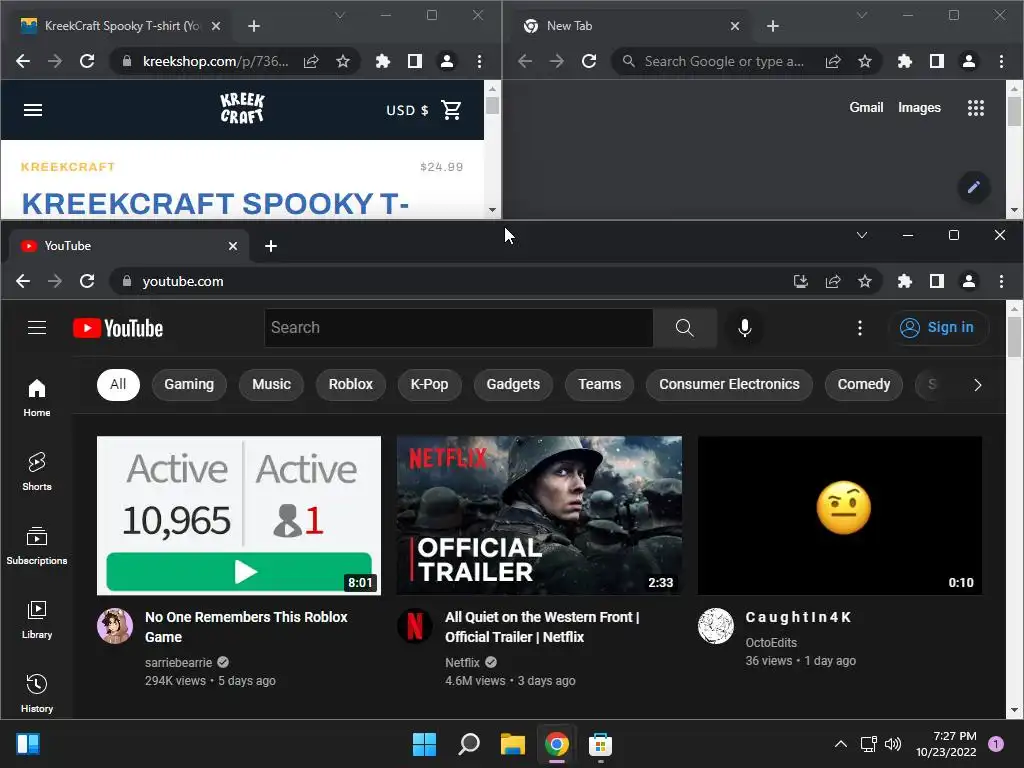
Task: Bookmark youtube.com with the star icon
Action: pyautogui.click(x=865, y=281)
